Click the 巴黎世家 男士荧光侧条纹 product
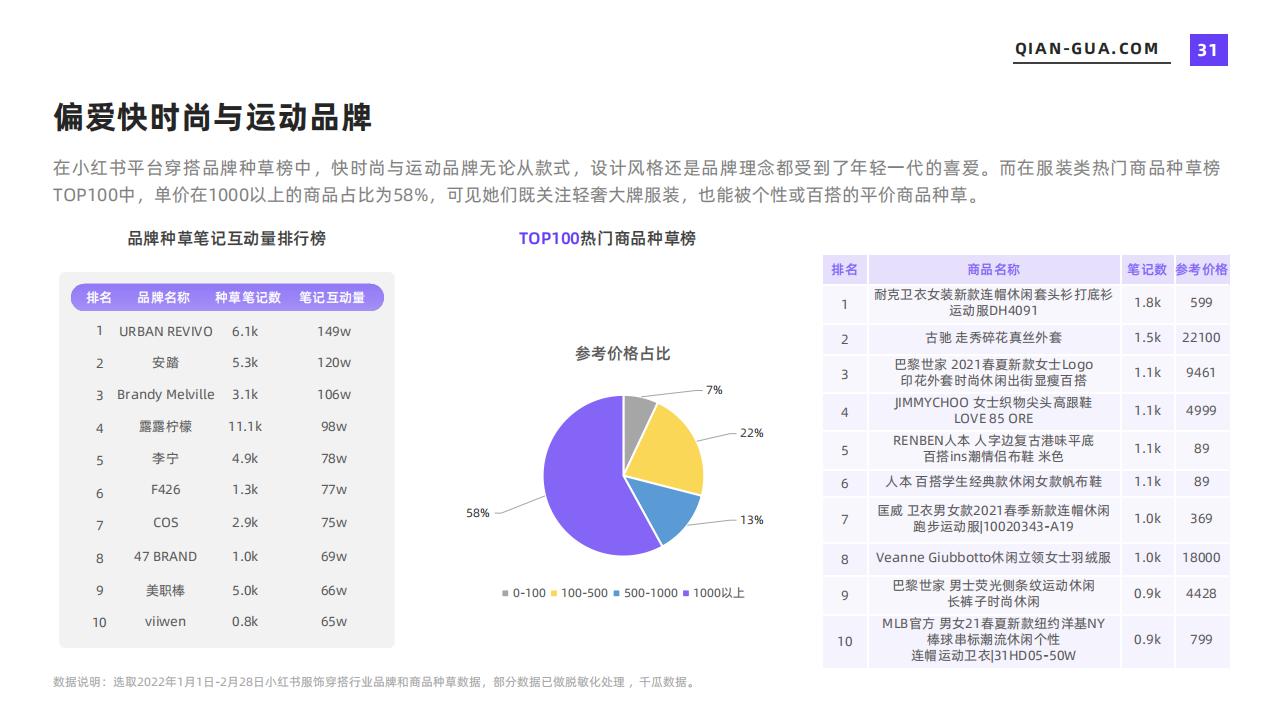This screenshot has height=720, width=1280. pyautogui.click(x=993, y=593)
